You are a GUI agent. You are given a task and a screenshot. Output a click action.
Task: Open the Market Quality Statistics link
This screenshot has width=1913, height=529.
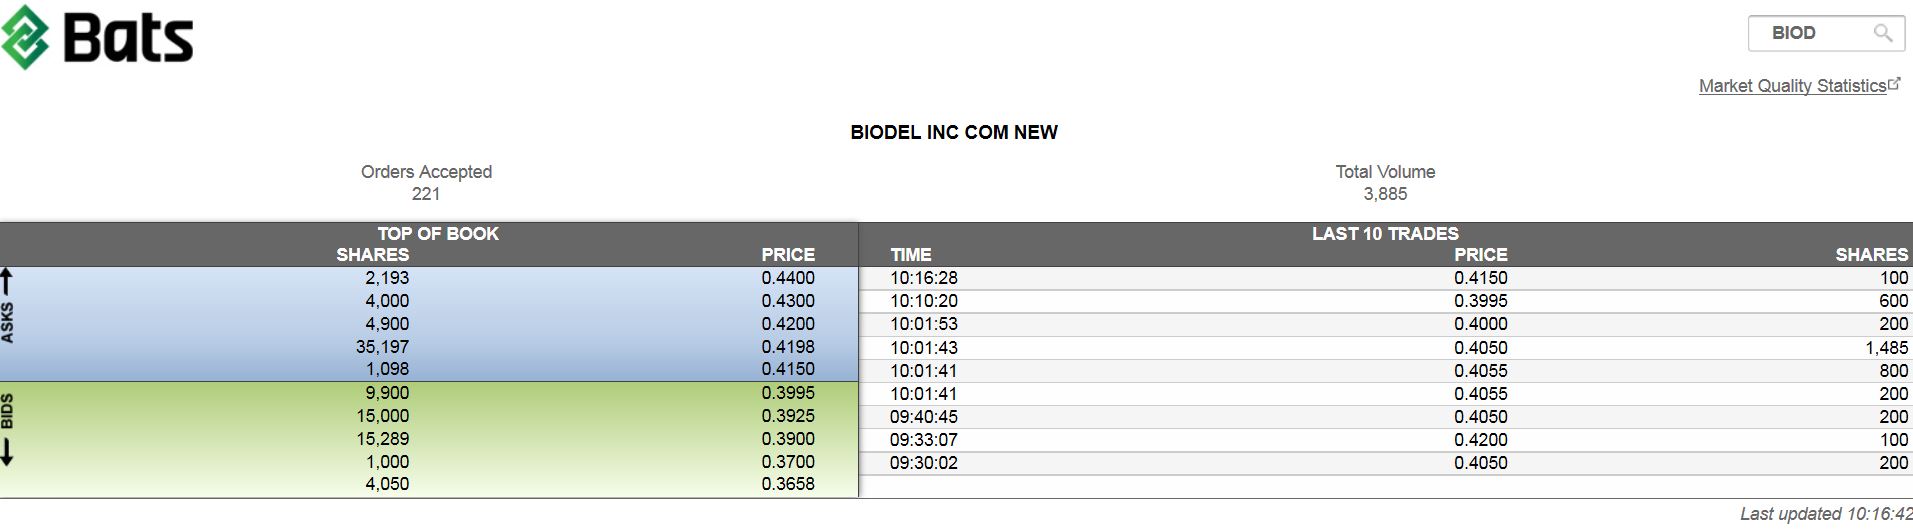coord(1791,86)
